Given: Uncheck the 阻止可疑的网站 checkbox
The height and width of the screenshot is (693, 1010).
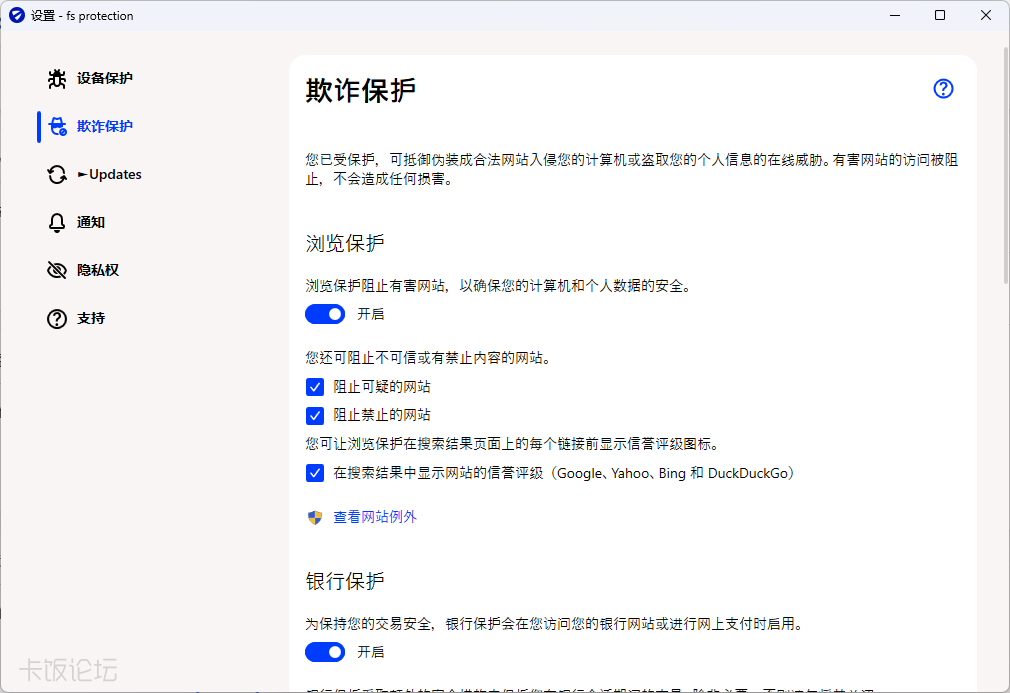Looking at the screenshot, I should coord(315,387).
